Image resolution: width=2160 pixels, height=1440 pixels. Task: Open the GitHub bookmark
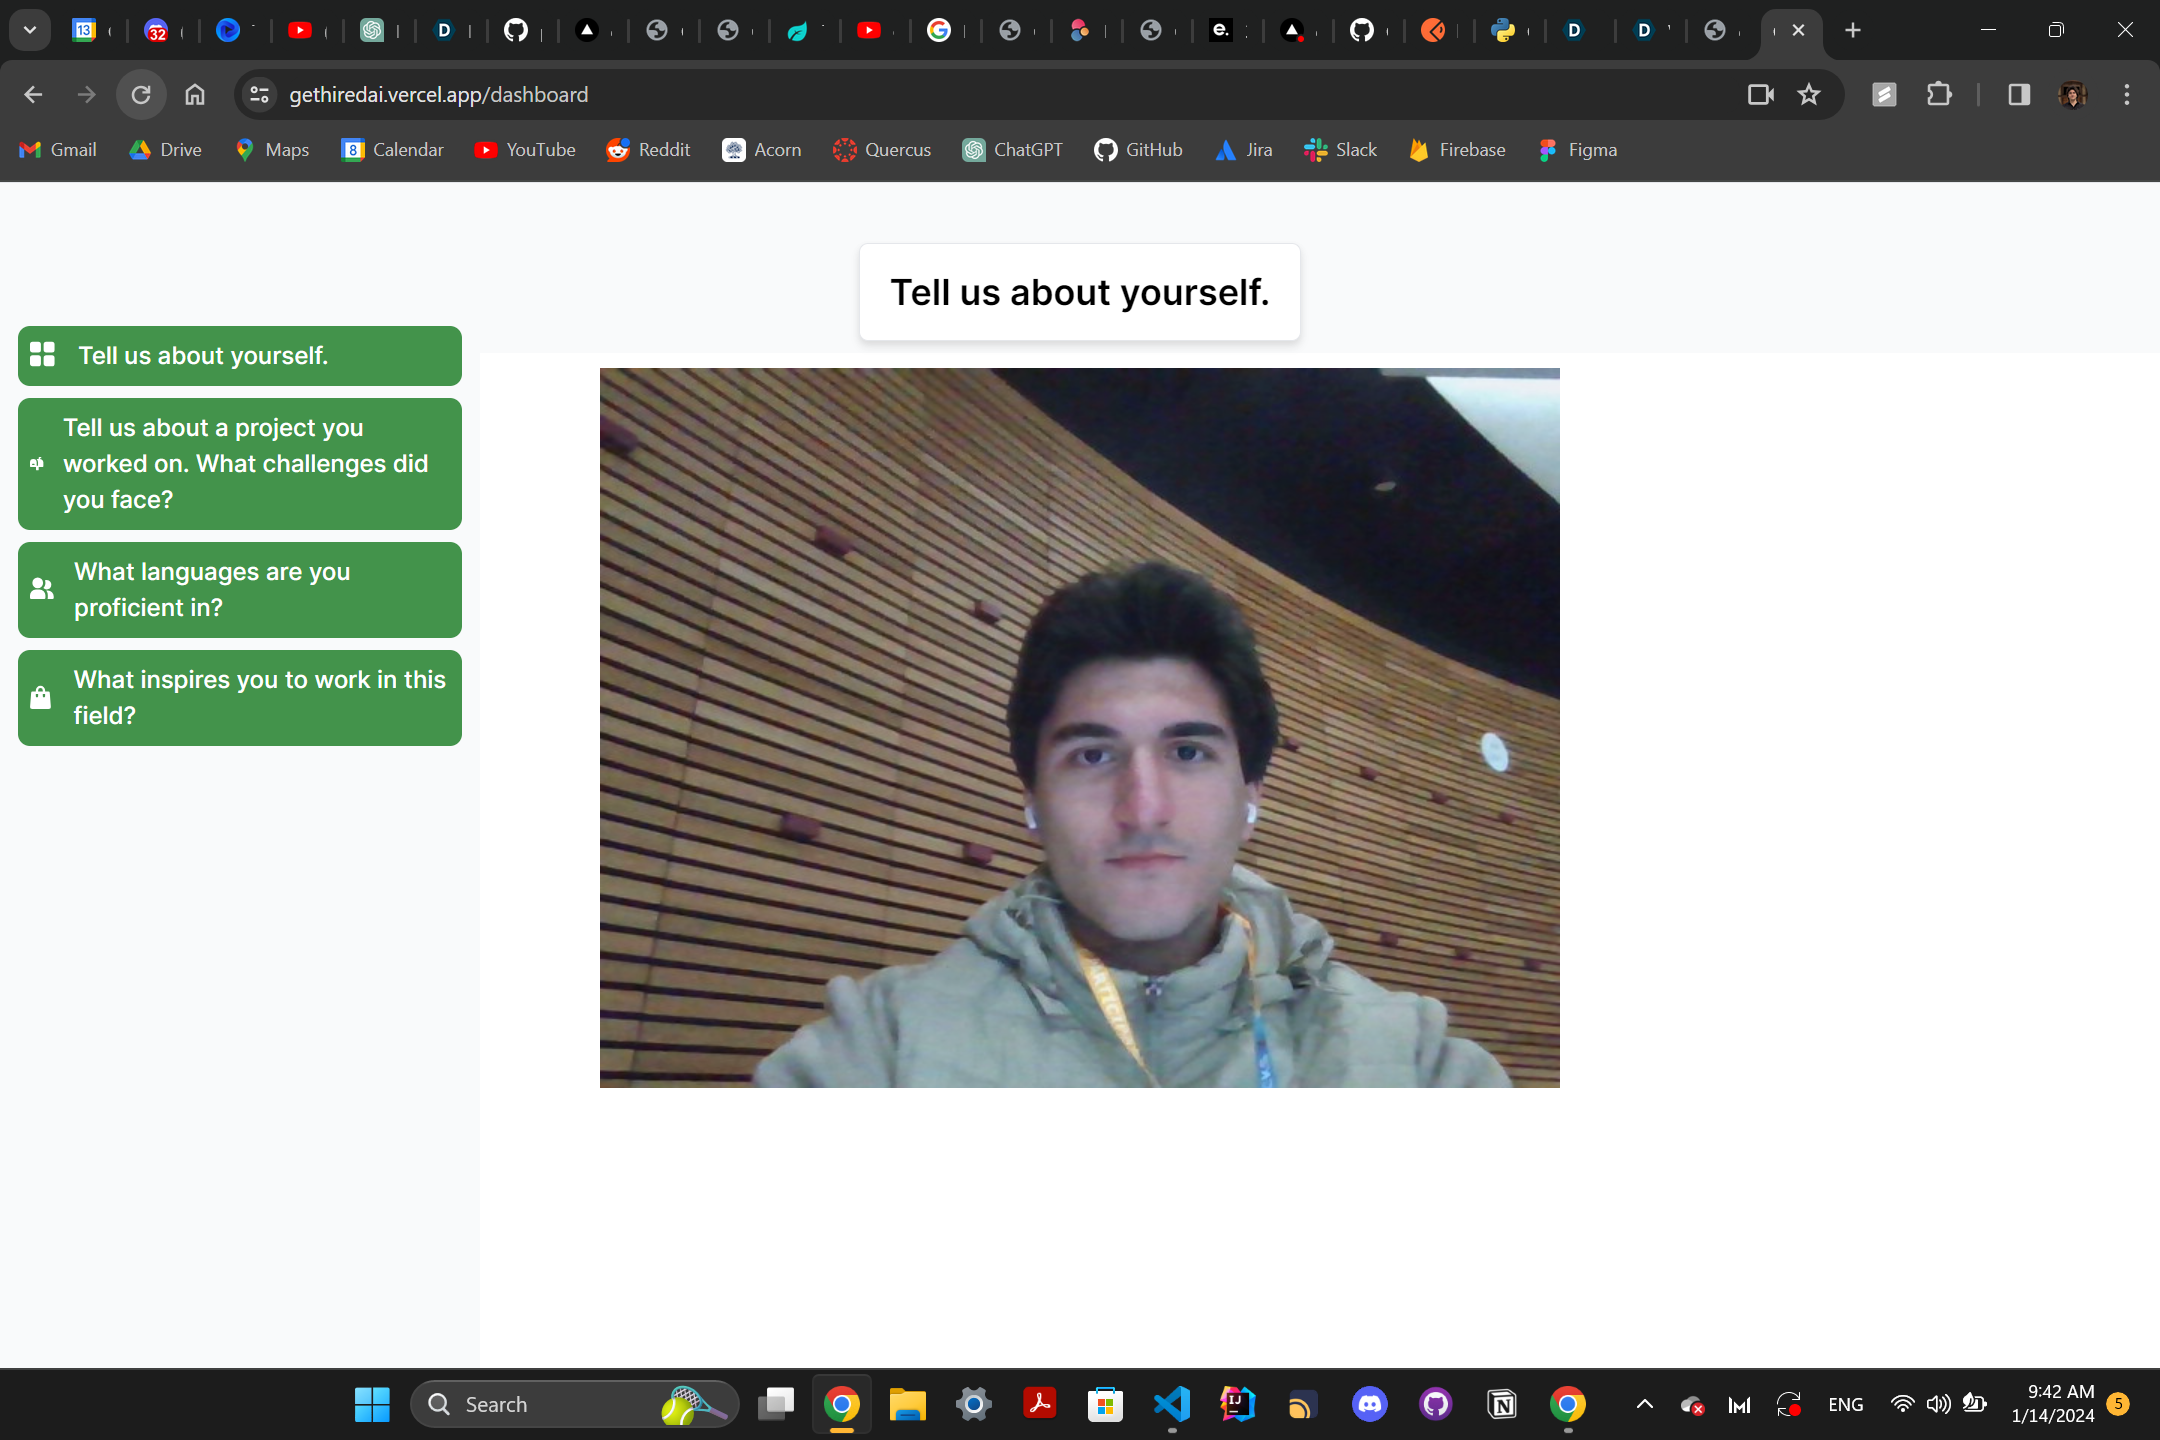1138,150
